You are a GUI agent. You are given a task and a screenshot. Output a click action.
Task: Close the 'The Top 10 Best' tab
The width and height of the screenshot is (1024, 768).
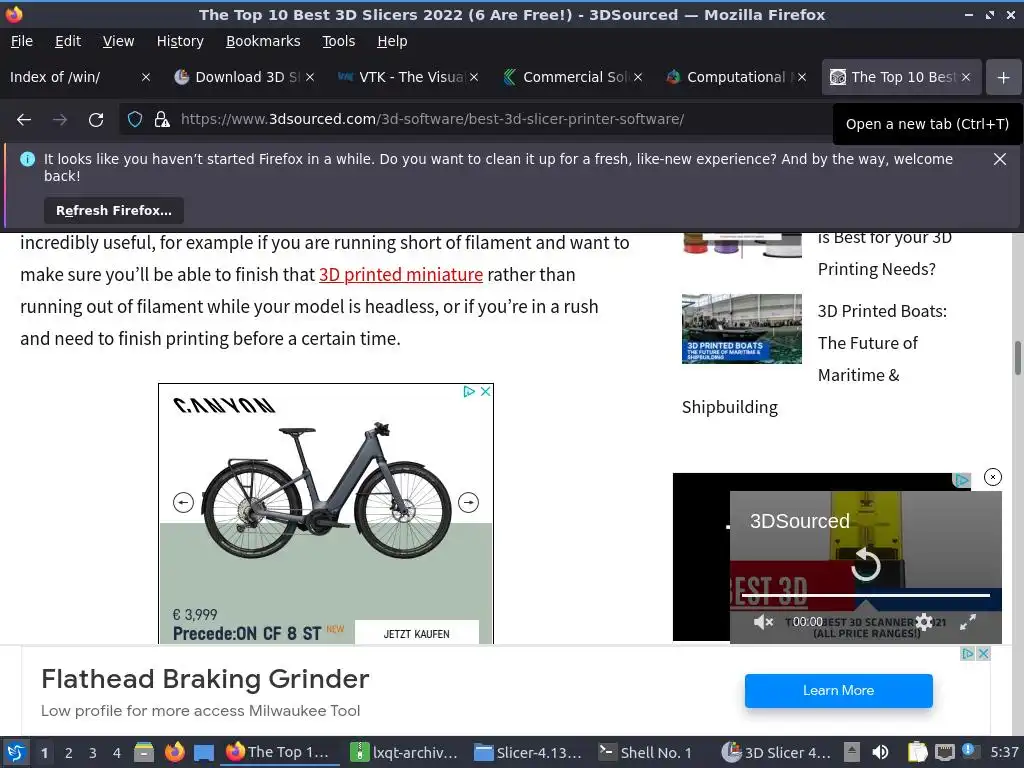tap(966, 77)
